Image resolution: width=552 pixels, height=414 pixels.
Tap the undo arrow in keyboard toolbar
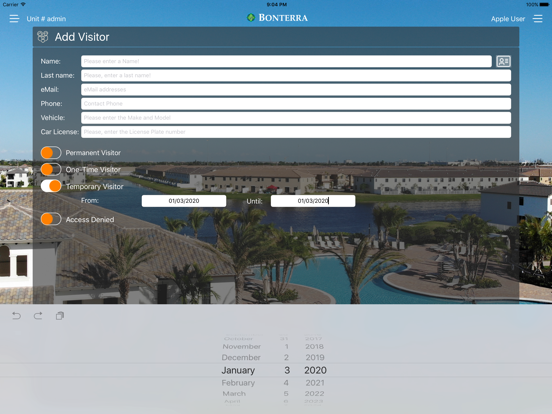(x=16, y=316)
